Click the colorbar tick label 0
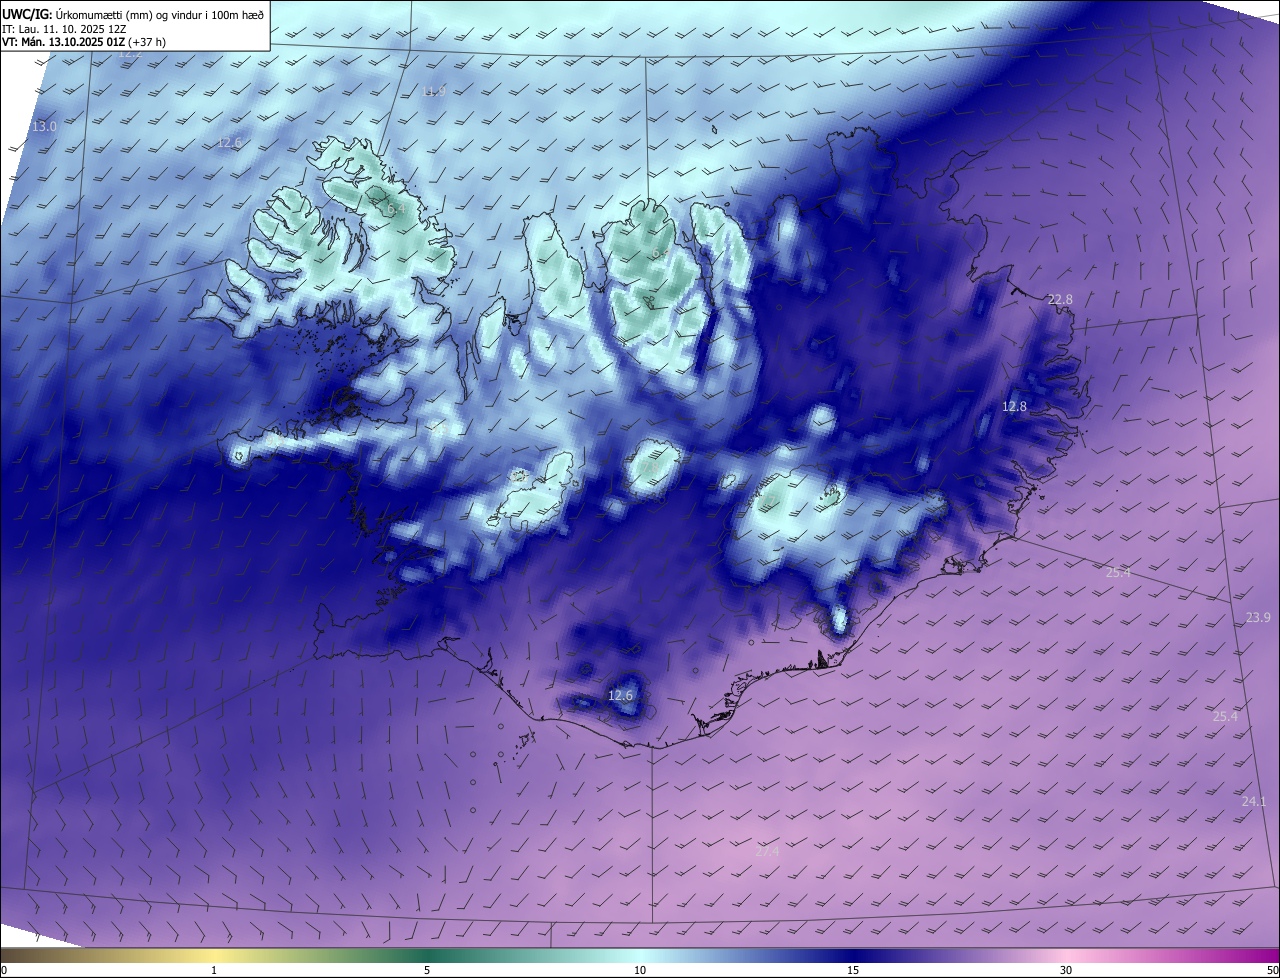Viewport: 1280px width, 978px height. (4, 970)
